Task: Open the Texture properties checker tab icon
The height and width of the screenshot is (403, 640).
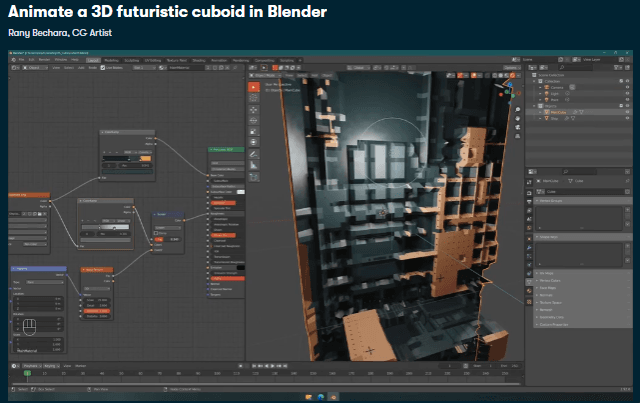Action: coord(529,302)
